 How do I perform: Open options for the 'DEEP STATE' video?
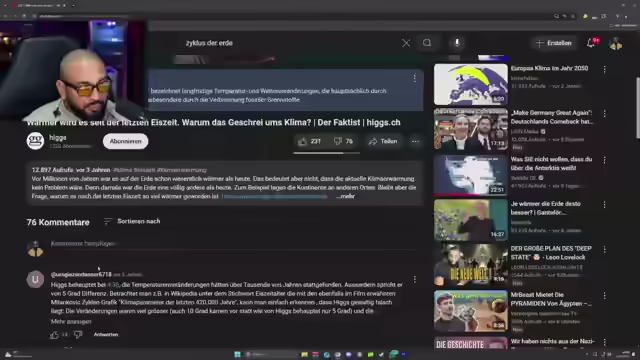point(604,249)
